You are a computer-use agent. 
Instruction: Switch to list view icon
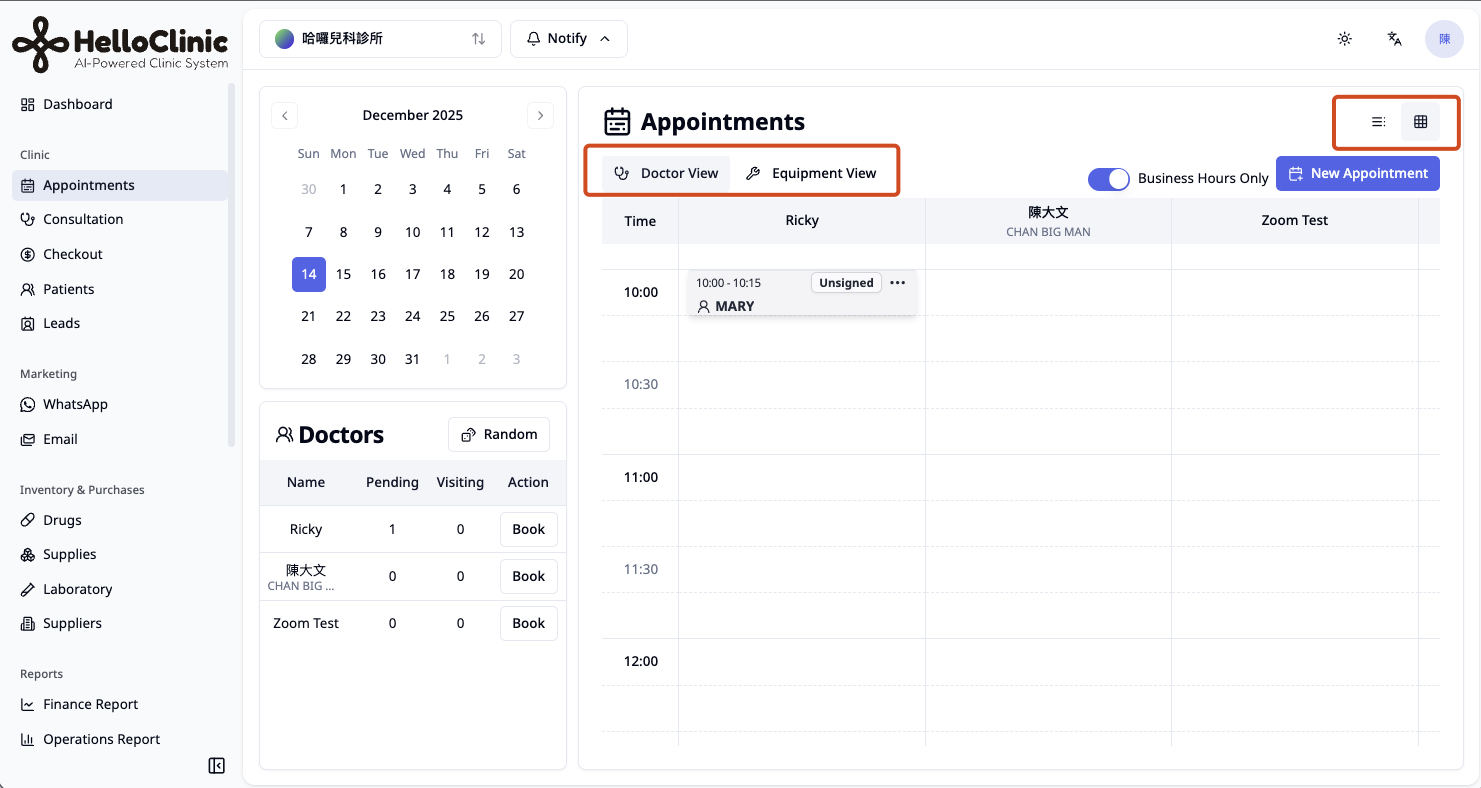pos(1378,122)
